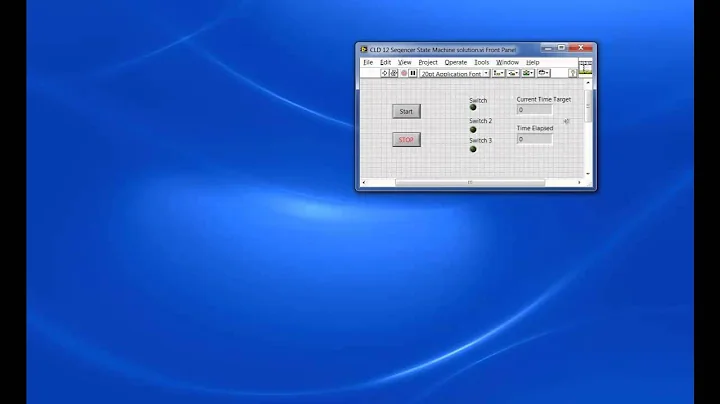Close the LabVIEW front panel window
This screenshot has width=720, height=404.
click(581, 48)
